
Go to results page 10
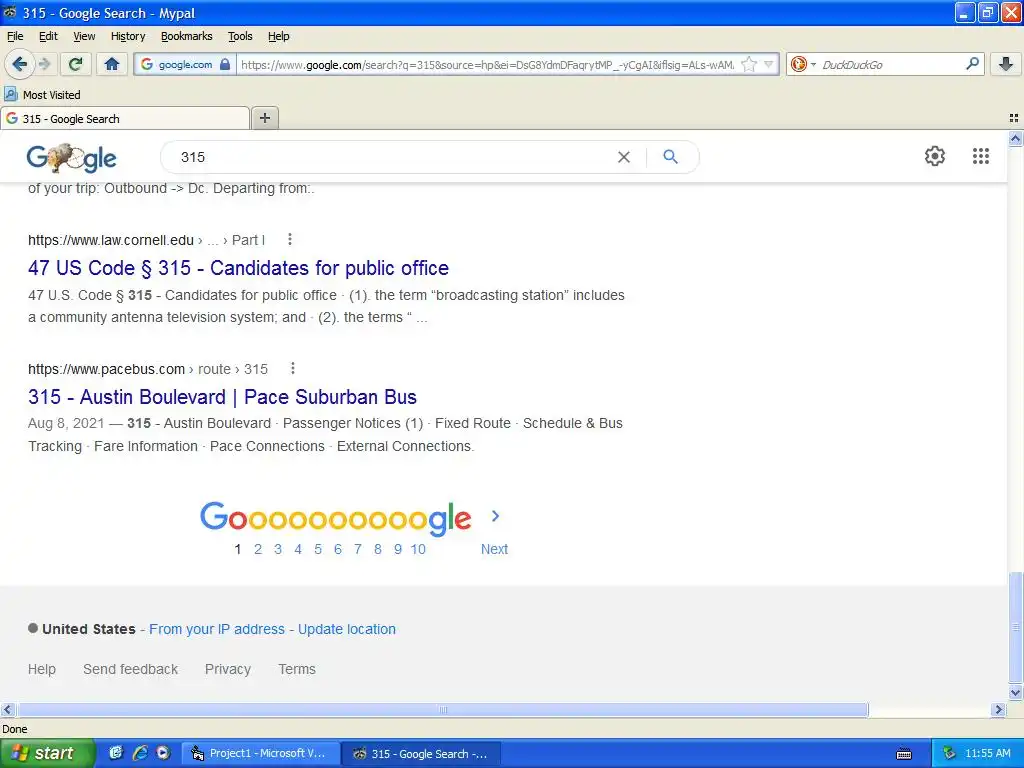pos(418,549)
